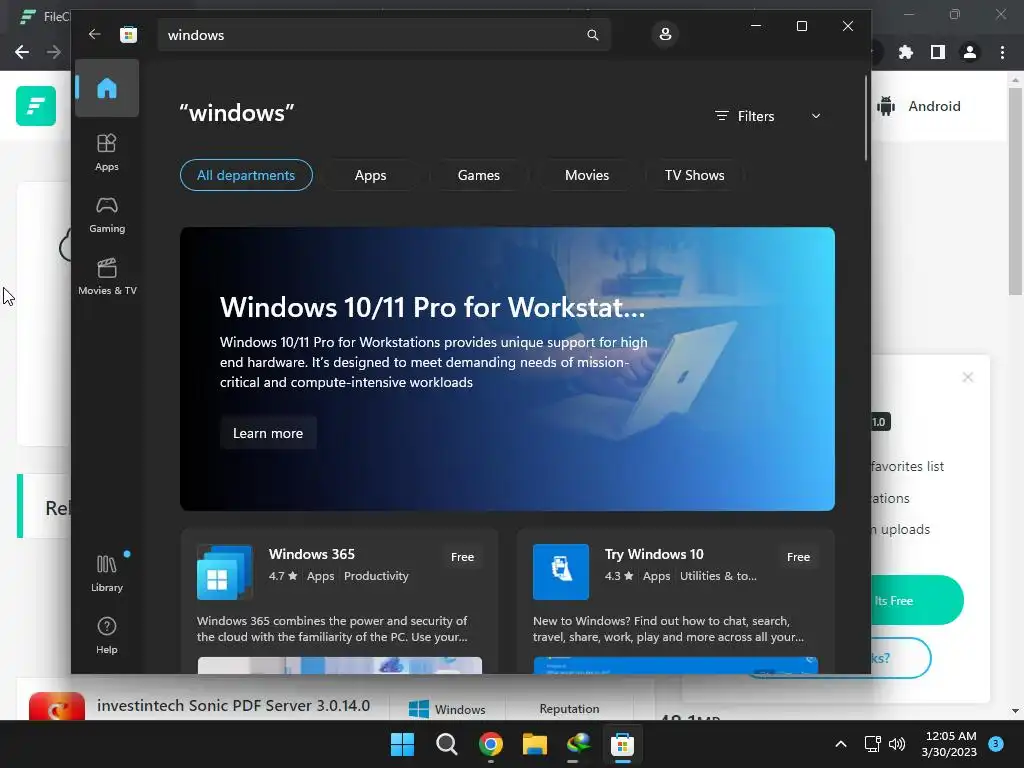Open the Library in sidebar

[106, 573]
